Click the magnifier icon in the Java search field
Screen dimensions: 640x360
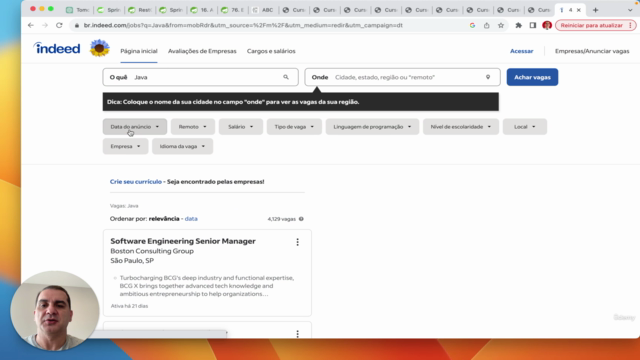(286, 77)
